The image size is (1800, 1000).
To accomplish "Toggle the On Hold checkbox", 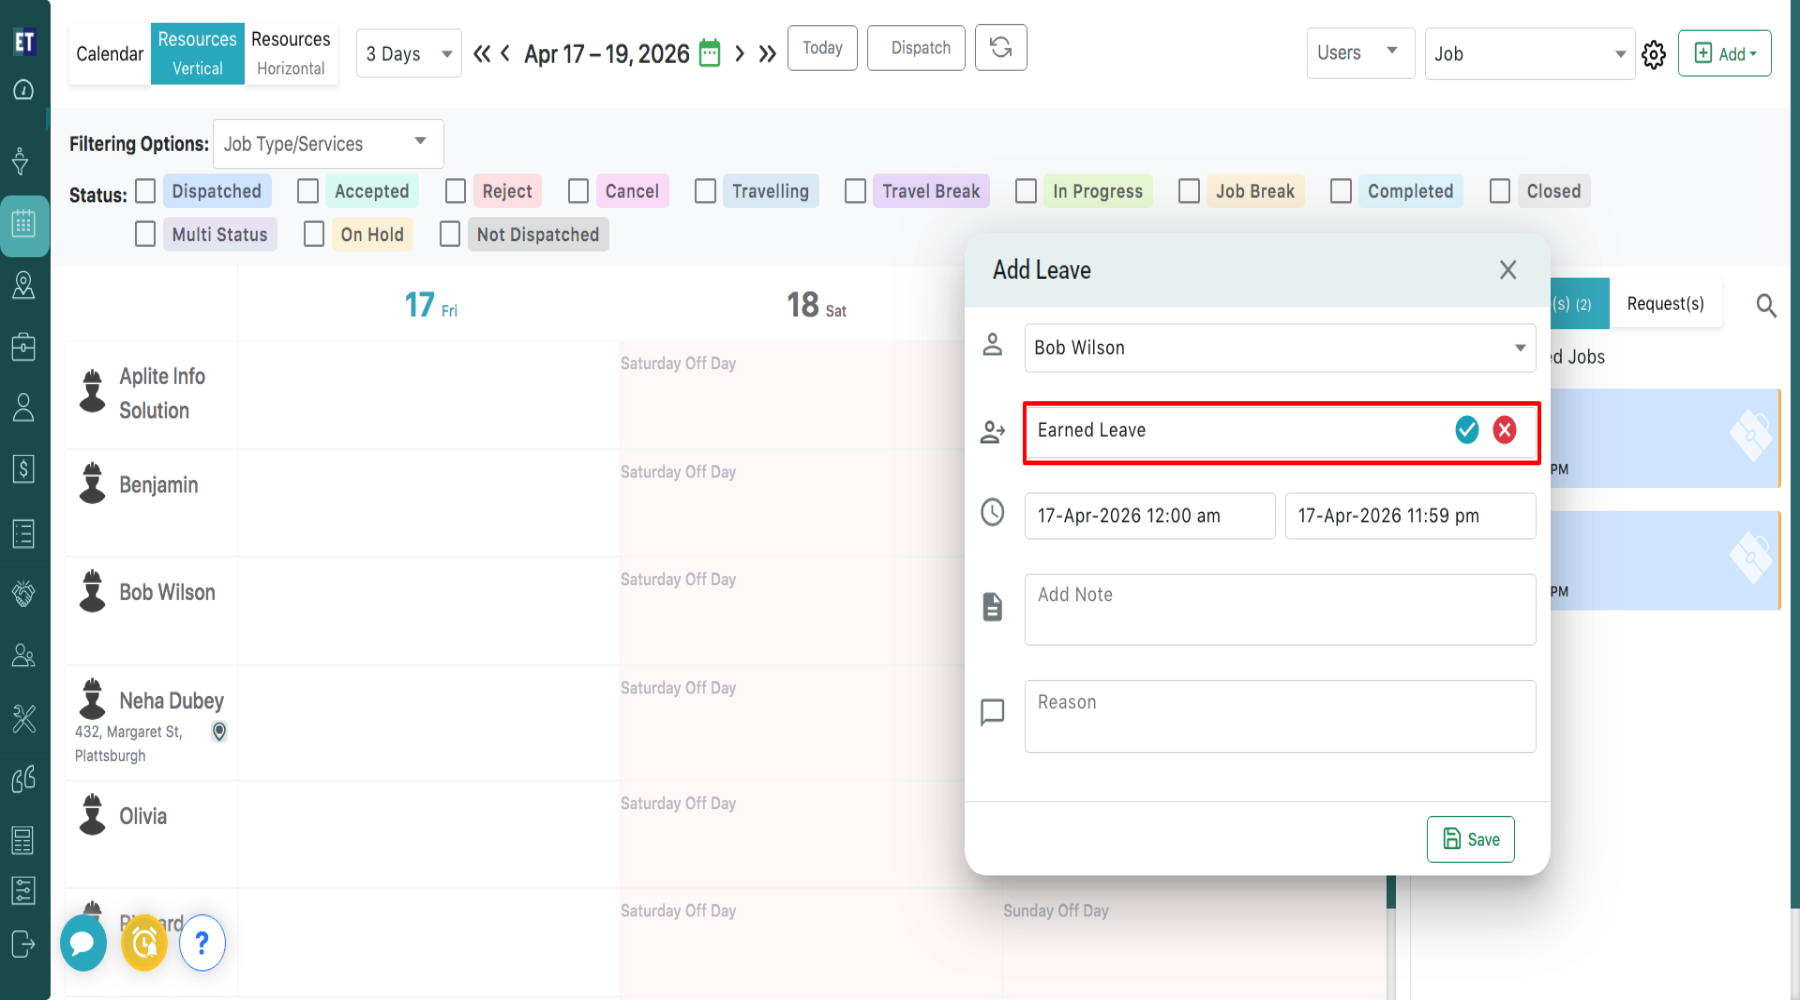I will point(314,234).
